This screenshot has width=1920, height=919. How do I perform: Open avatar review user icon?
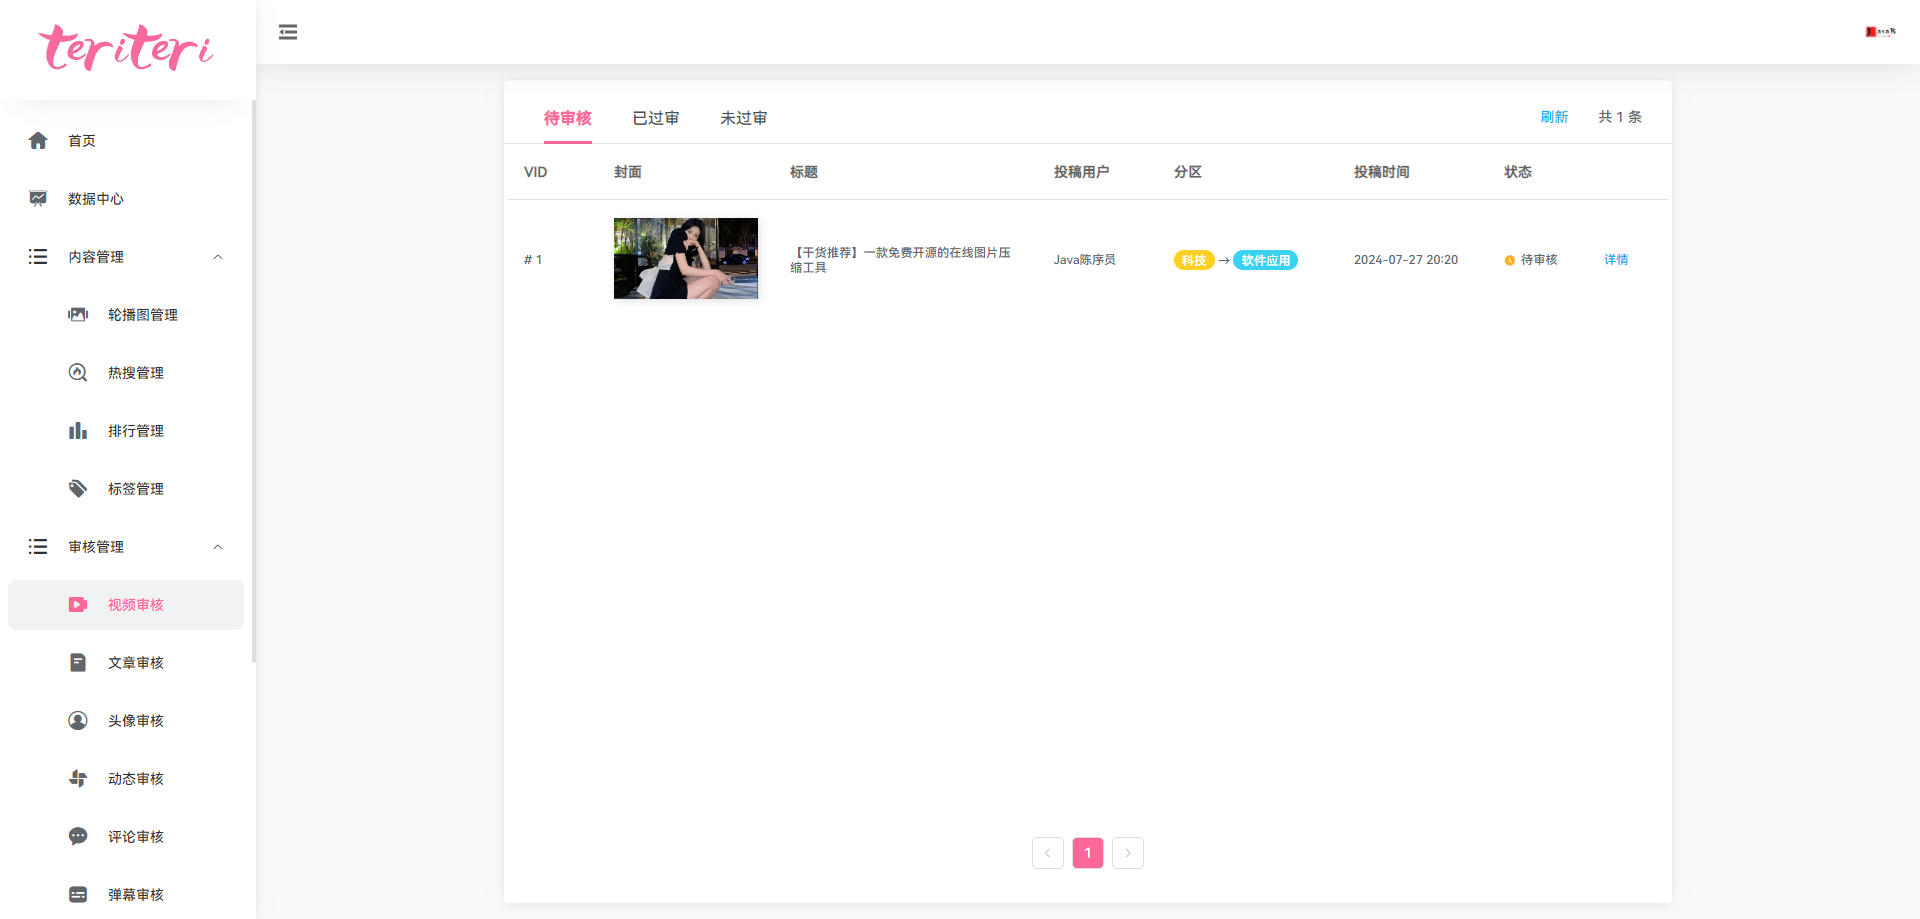point(78,721)
